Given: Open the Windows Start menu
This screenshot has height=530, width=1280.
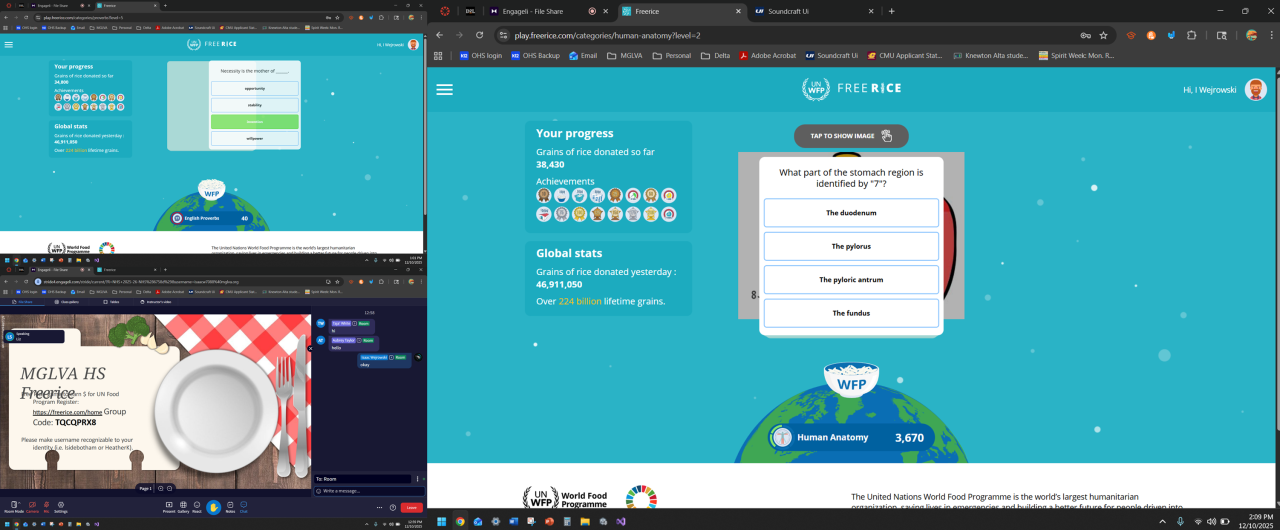Looking at the screenshot, I should (x=441, y=521).
